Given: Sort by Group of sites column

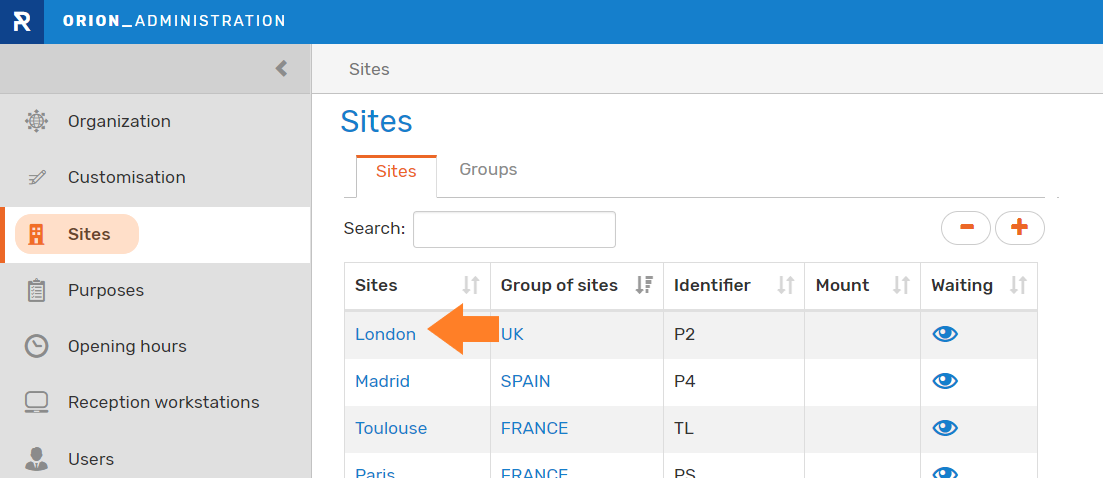Looking at the screenshot, I should click(644, 285).
